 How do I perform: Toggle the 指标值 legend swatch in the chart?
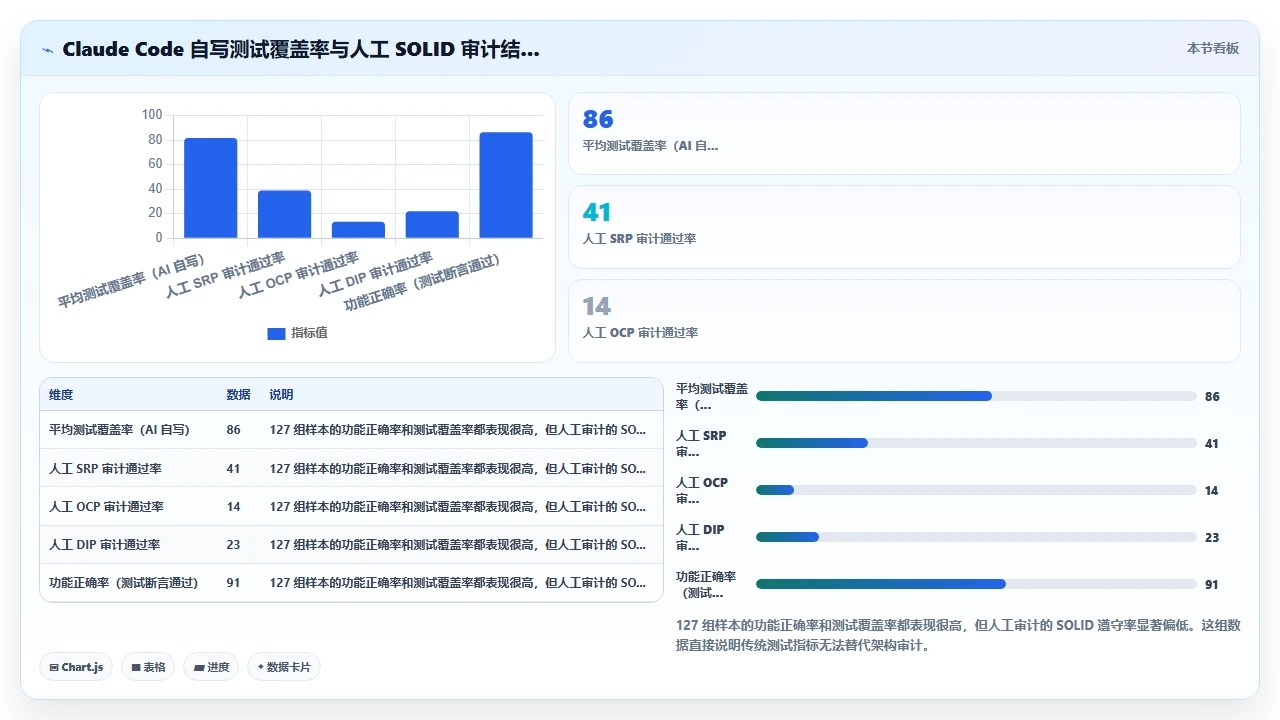[x=276, y=333]
